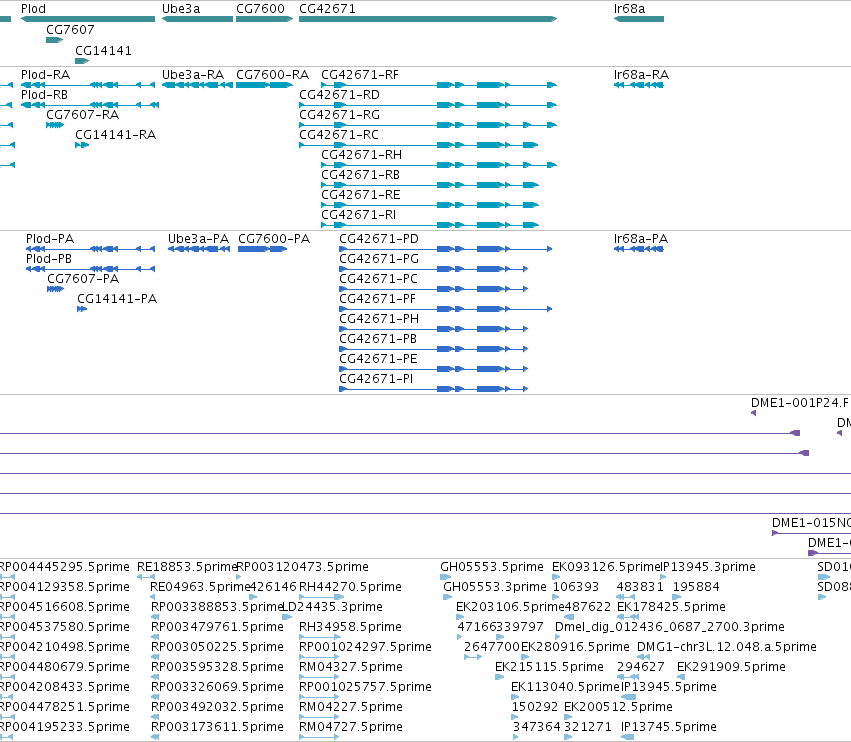This screenshot has width=851, height=742.
Task: Select transcript CG42671-RE label
Action: click(x=361, y=195)
